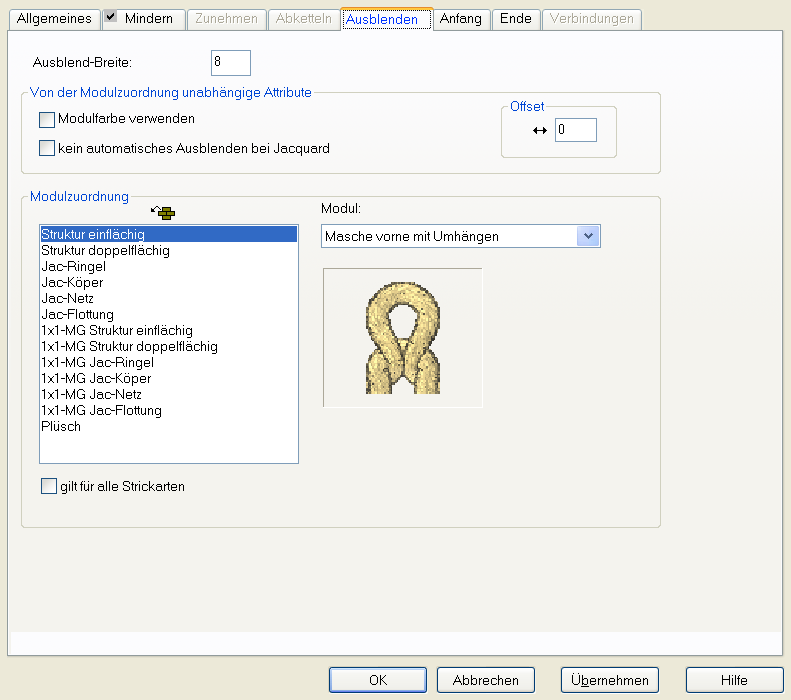The height and width of the screenshot is (700, 791).
Task: Toggle the Mindern tab checkbox
Action: [111, 18]
